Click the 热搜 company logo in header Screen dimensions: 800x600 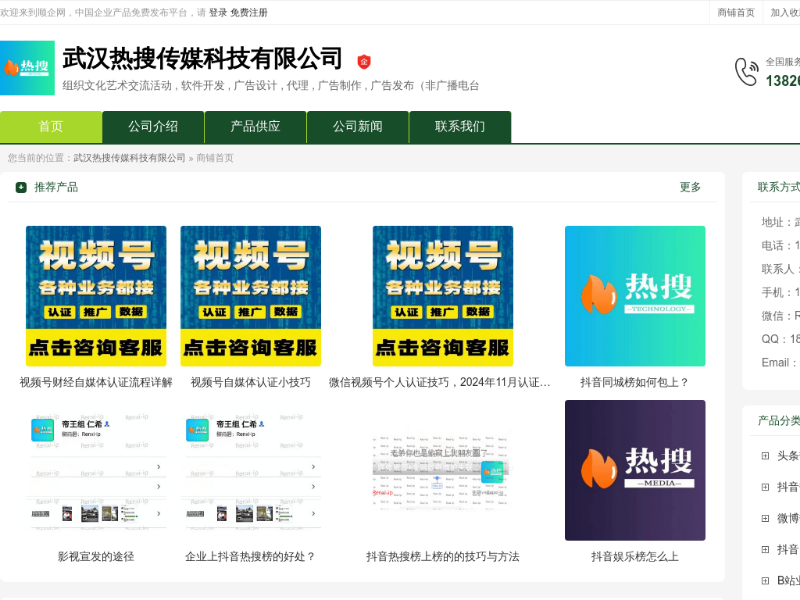coord(27,68)
